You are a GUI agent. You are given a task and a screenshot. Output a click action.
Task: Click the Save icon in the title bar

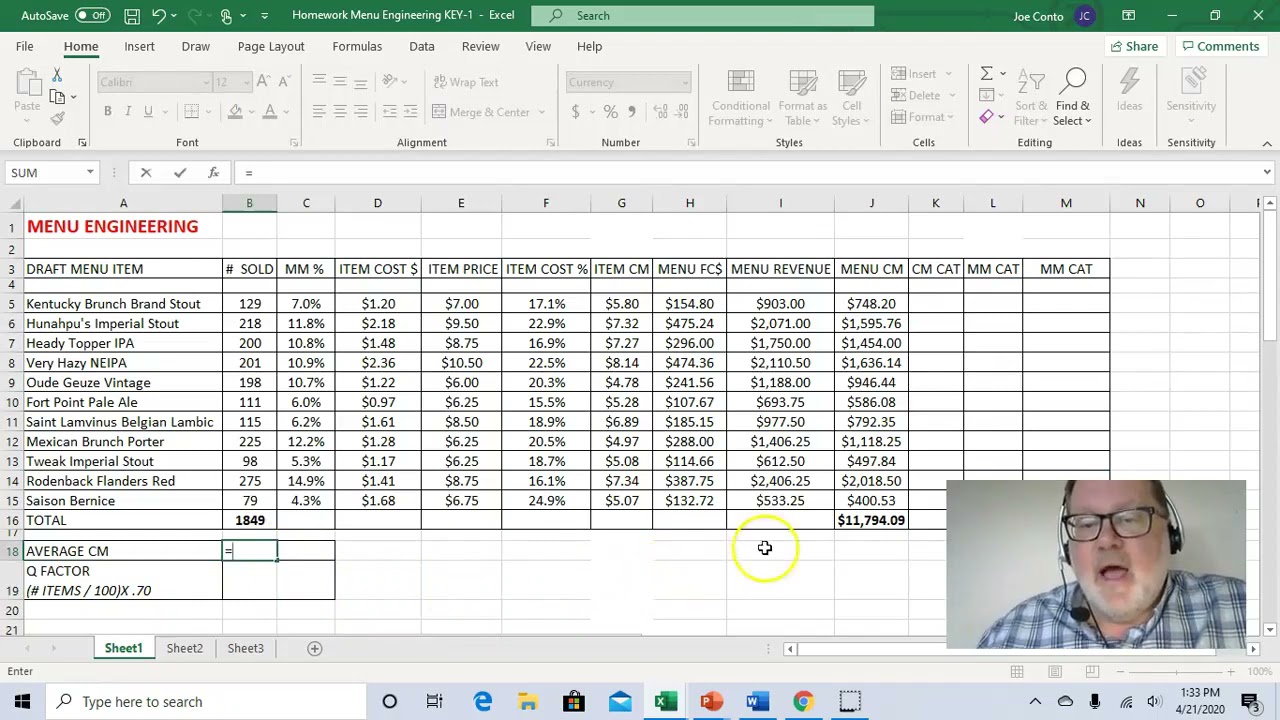pos(132,16)
